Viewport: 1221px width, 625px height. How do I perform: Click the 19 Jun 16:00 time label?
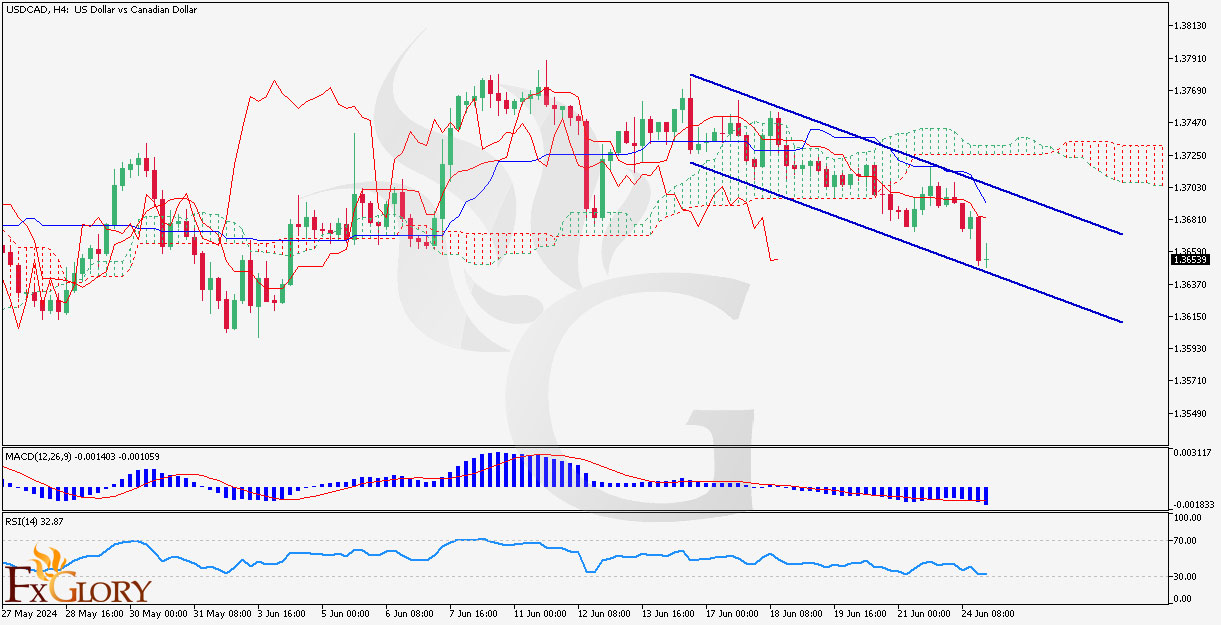tap(861, 612)
